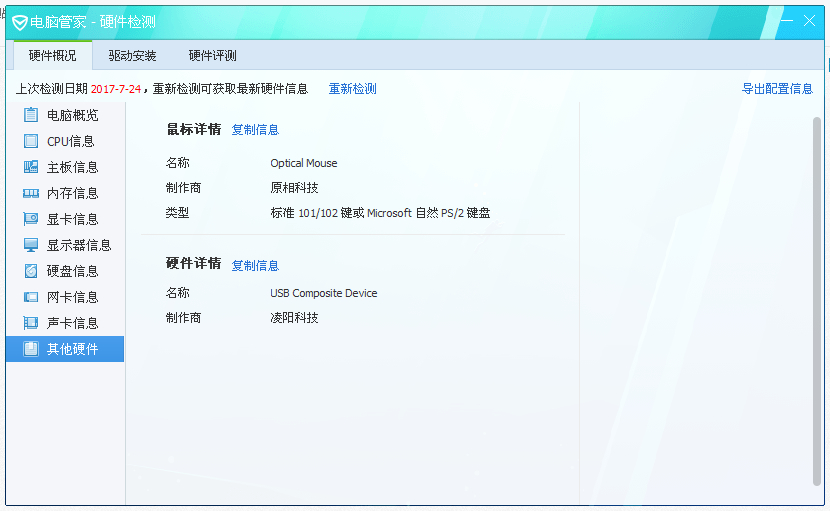Open the 硬件评测 tab

pos(212,56)
